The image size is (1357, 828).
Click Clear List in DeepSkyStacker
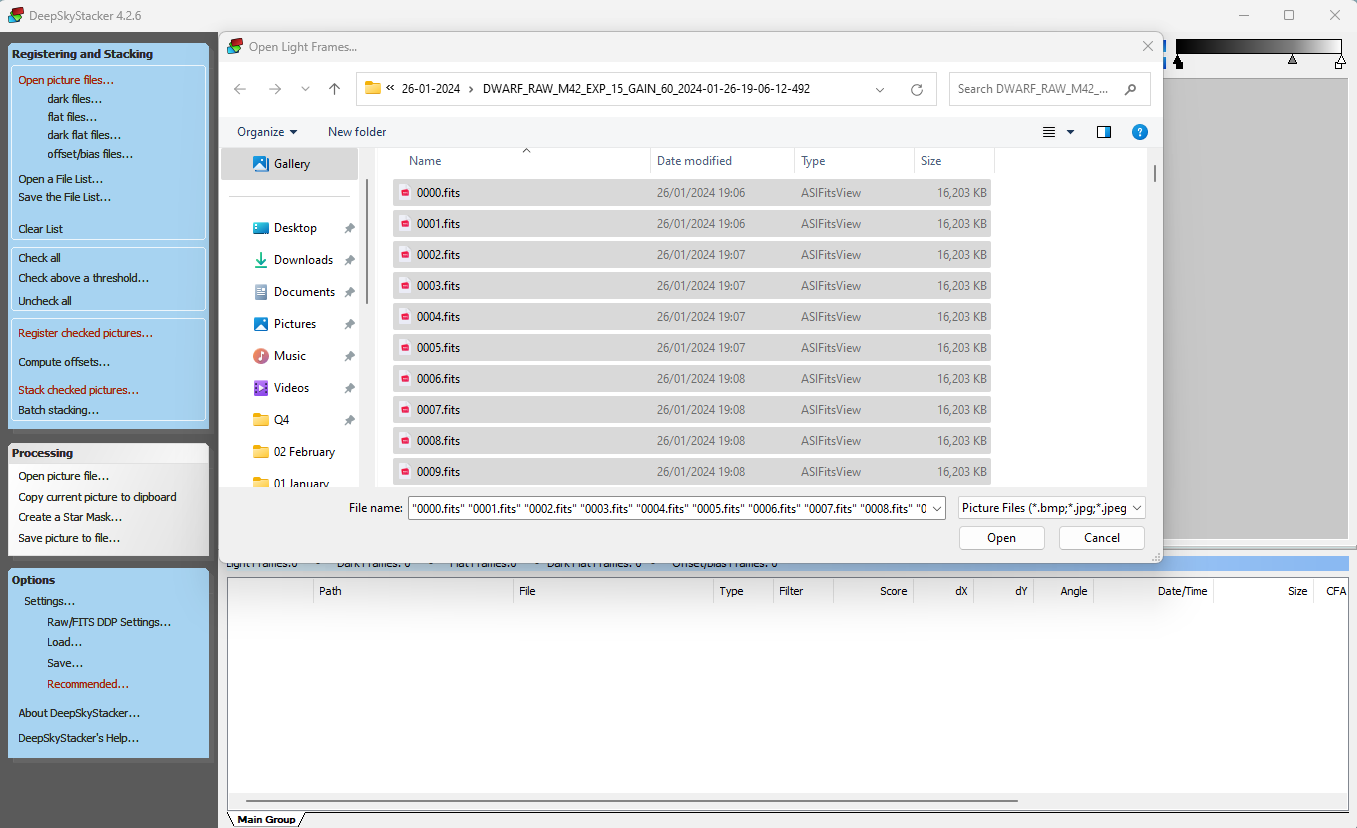[40, 229]
